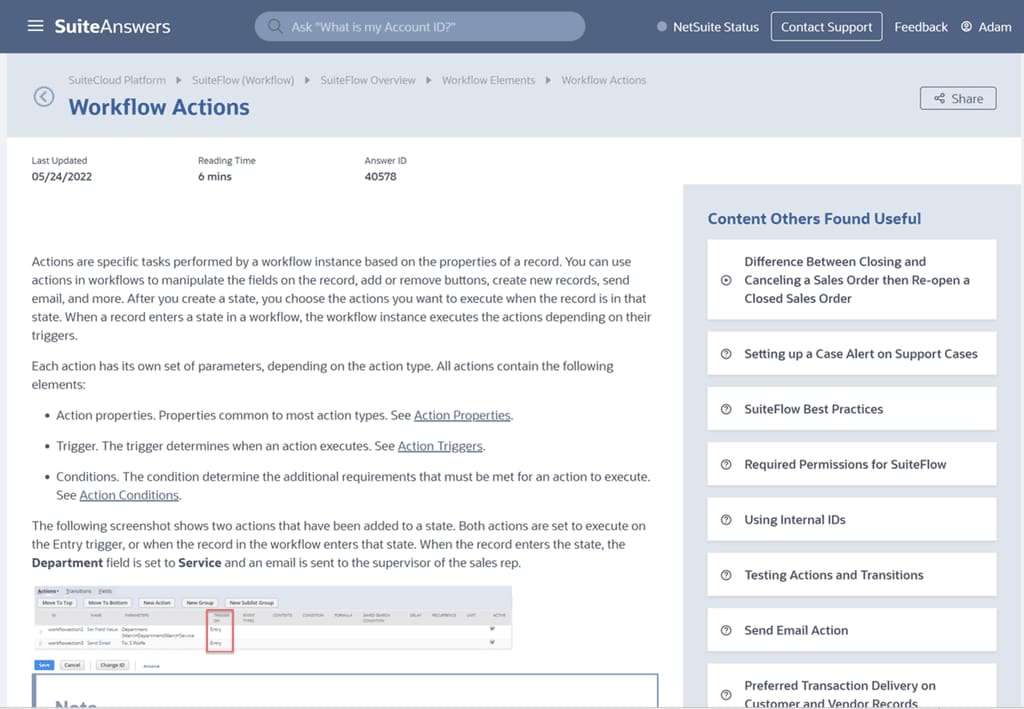1024x709 pixels.
Task: Navigate to Workflow Elements breadcrumb
Action: [x=488, y=80]
